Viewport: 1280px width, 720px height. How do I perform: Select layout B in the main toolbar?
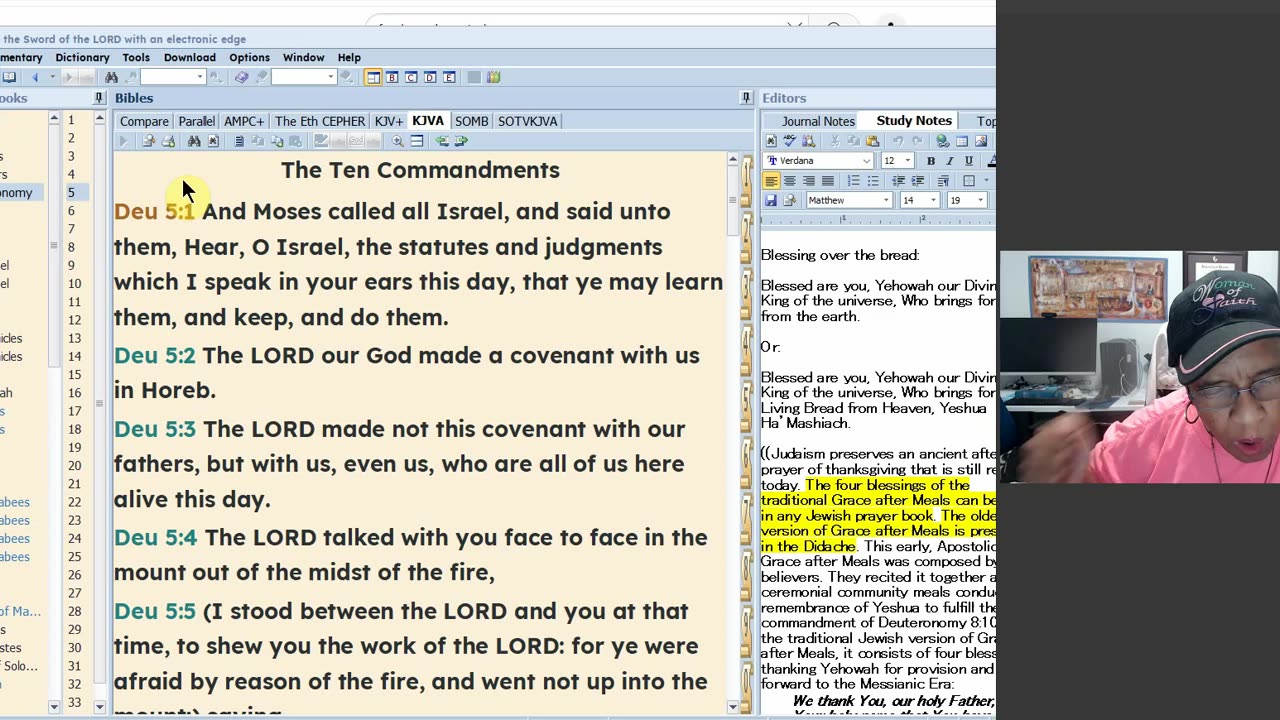coord(392,77)
